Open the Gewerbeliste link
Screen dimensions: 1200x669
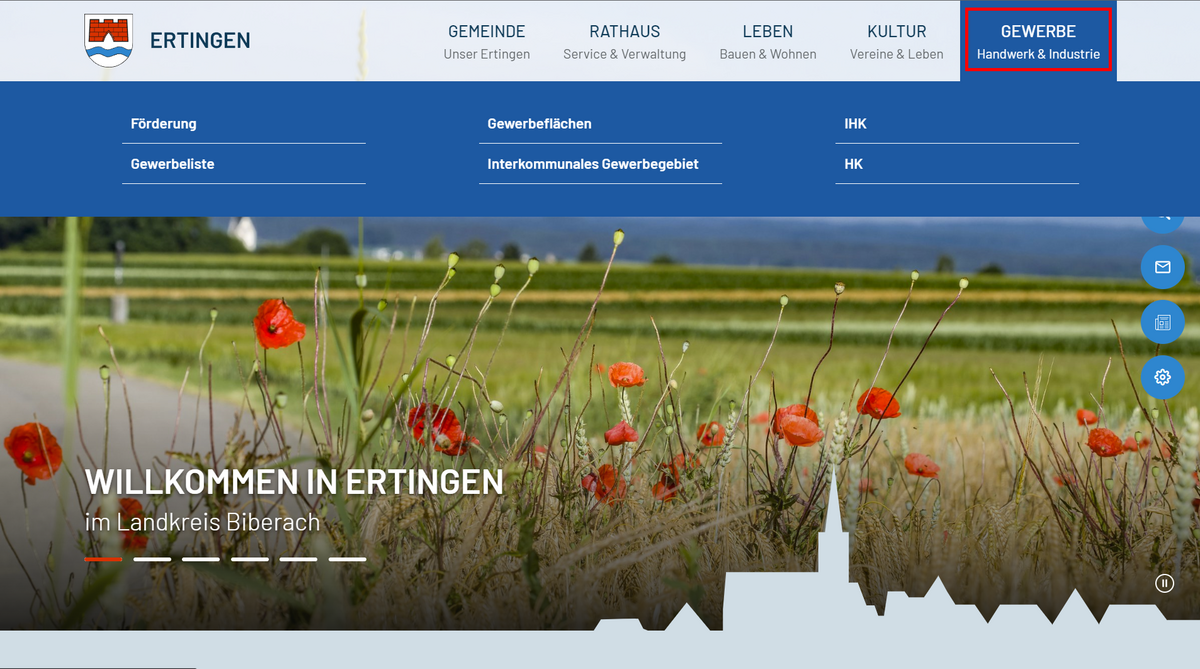click(x=244, y=164)
